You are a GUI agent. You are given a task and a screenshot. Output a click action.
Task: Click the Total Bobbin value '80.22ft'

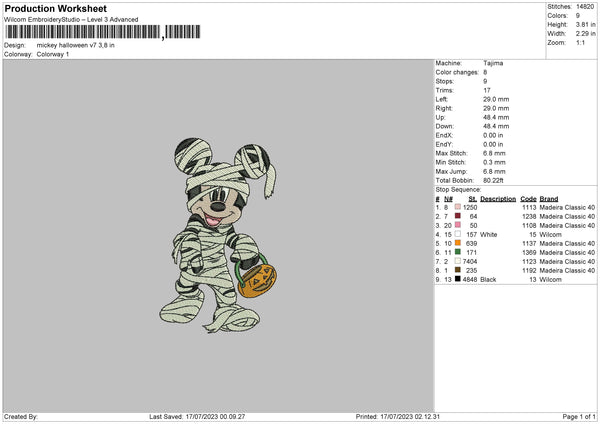pyautogui.click(x=493, y=180)
